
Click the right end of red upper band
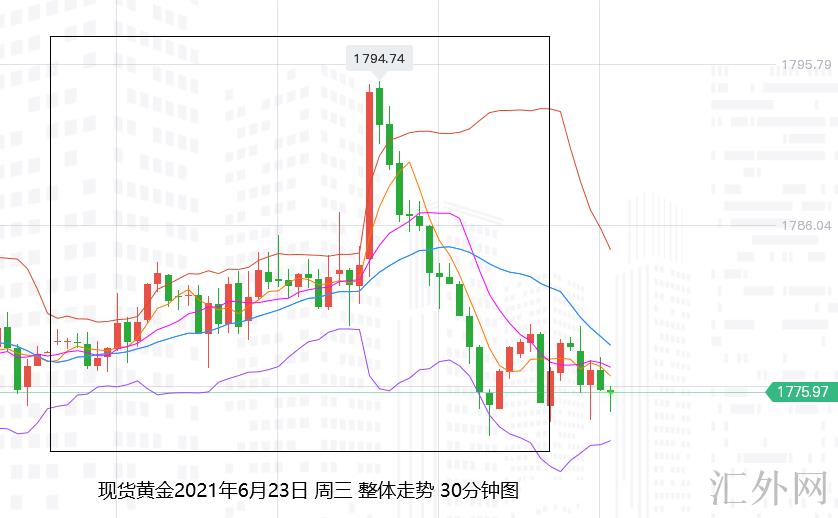[610, 249]
